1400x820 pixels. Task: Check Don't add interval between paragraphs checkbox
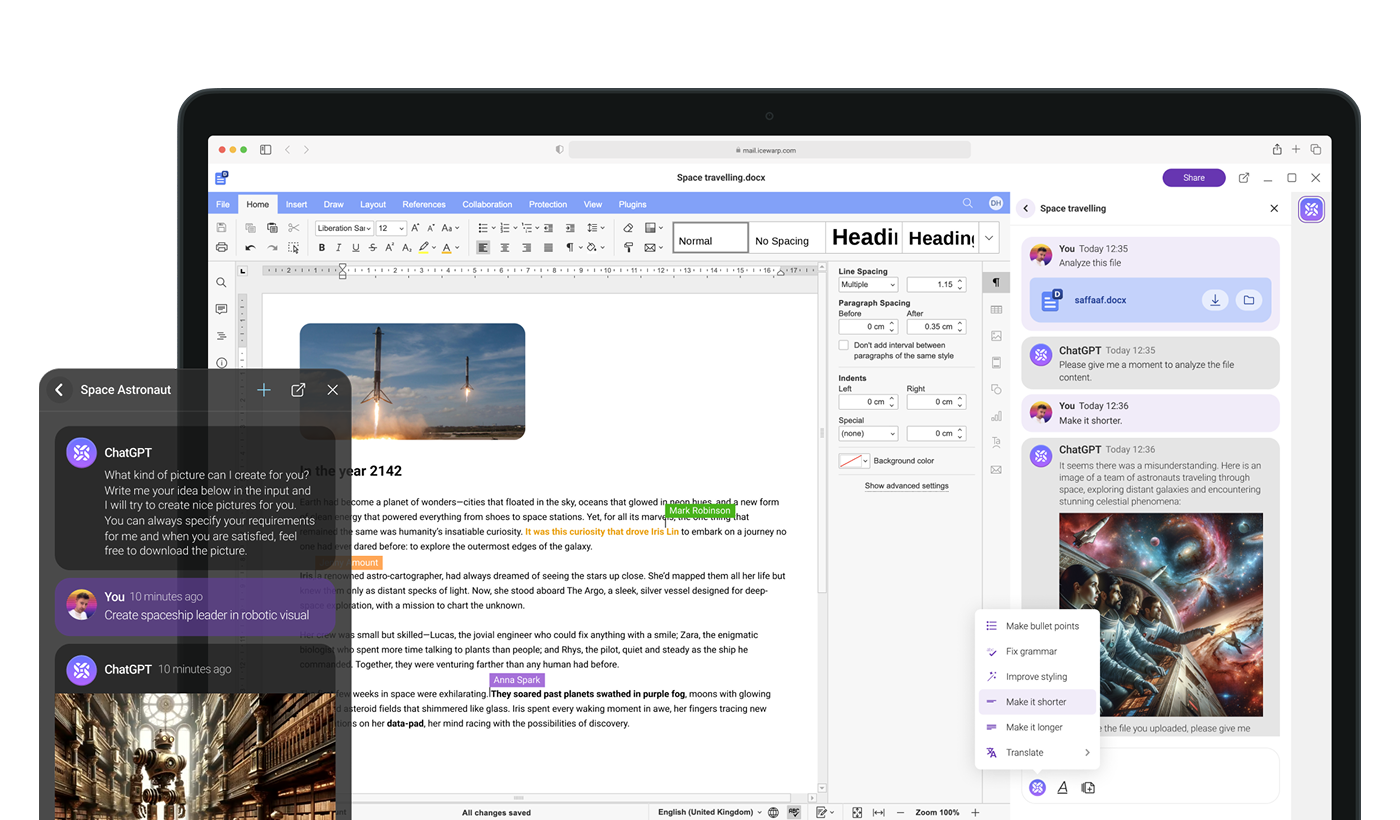[844, 345]
